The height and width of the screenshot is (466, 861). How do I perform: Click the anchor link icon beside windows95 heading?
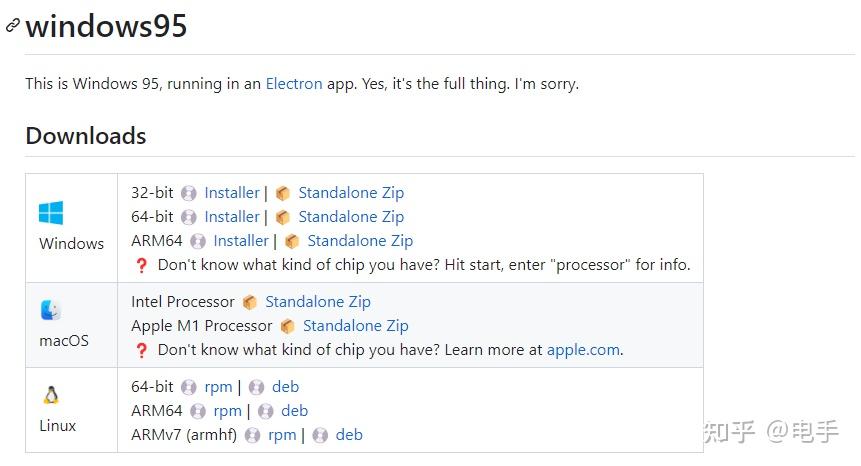click(x=12, y=26)
